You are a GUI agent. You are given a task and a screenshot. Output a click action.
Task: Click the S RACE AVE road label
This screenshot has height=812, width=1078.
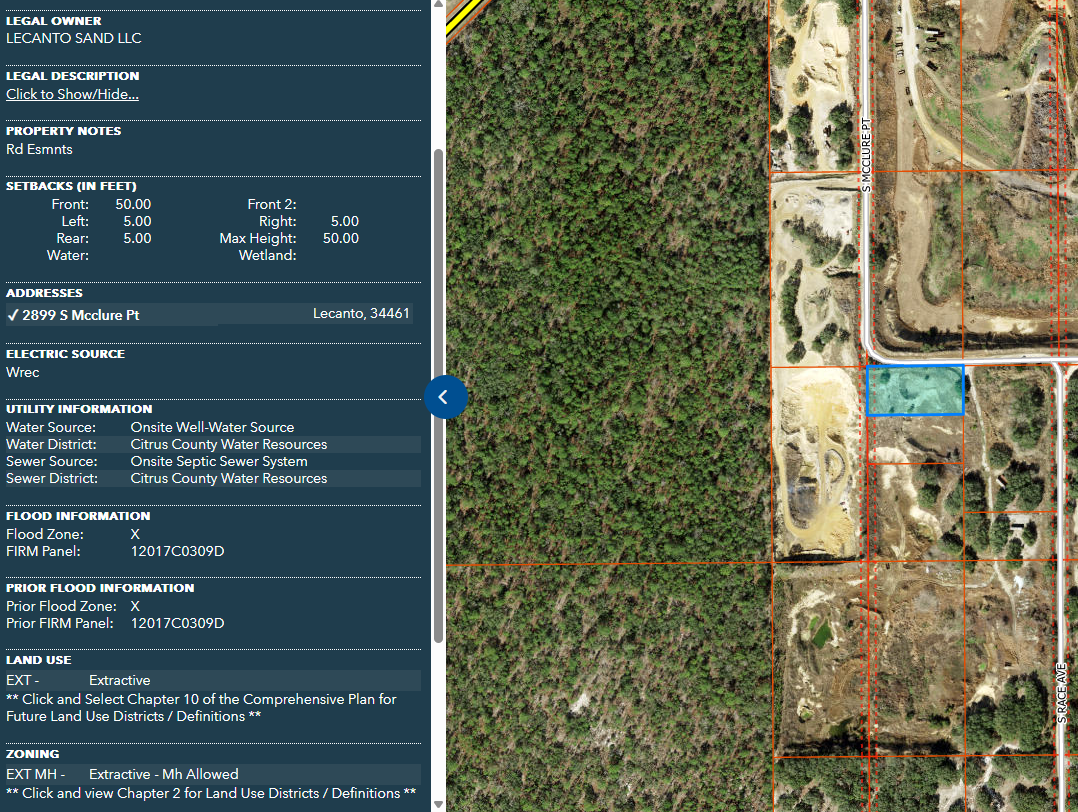click(1063, 693)
